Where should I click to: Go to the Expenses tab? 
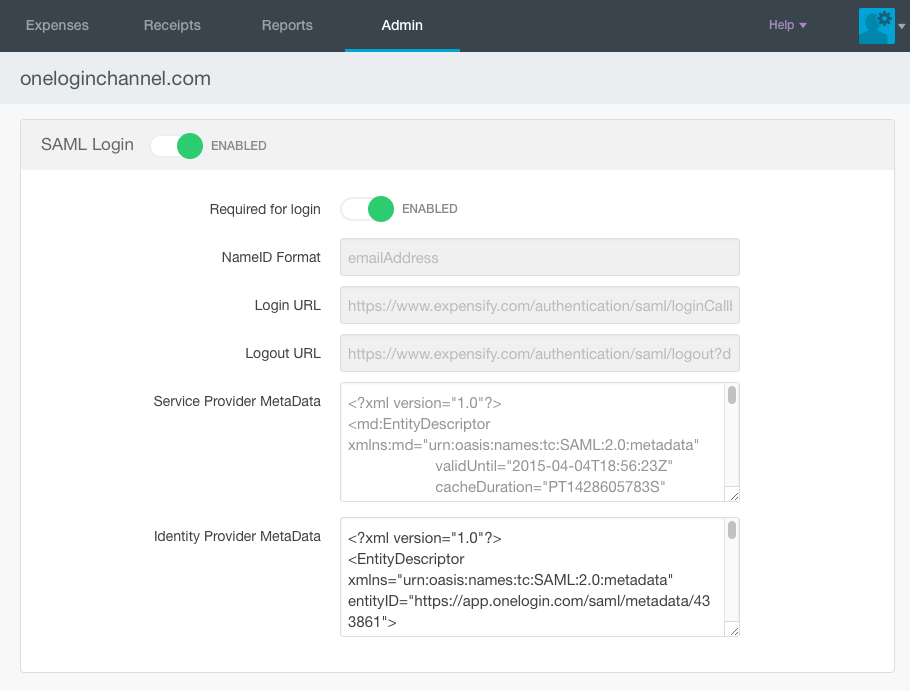(x=57, y=25)
